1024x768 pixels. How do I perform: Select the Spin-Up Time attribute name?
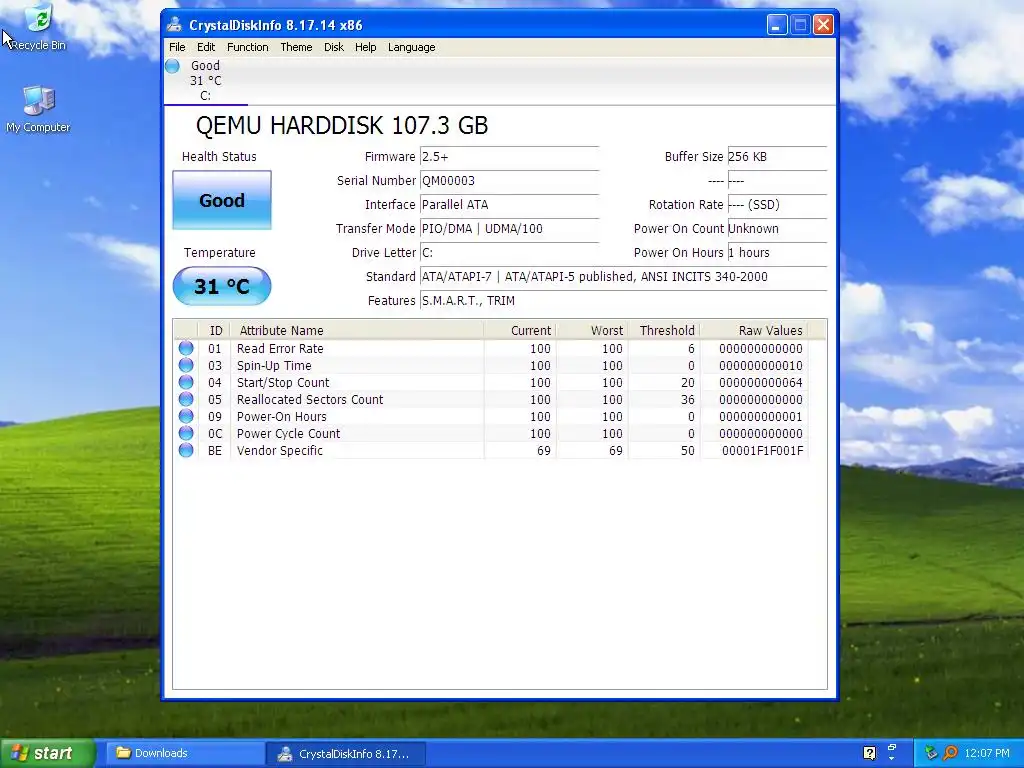point(274,366)
